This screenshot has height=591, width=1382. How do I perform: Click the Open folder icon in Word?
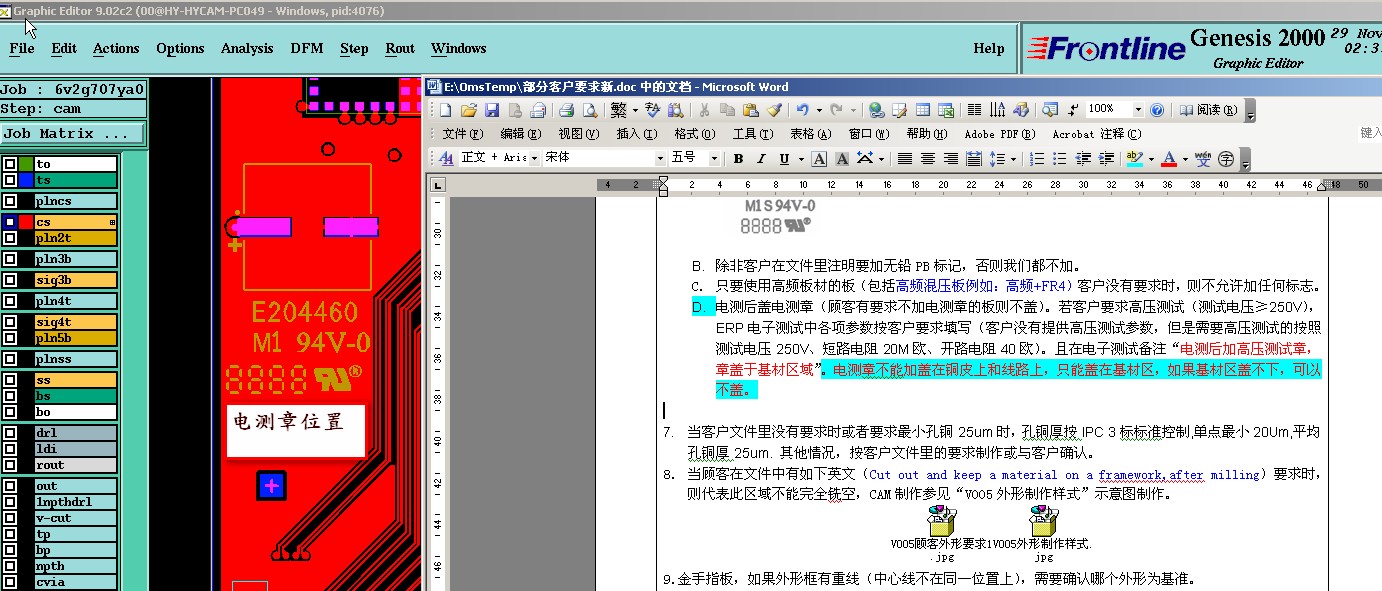[469, 110]
